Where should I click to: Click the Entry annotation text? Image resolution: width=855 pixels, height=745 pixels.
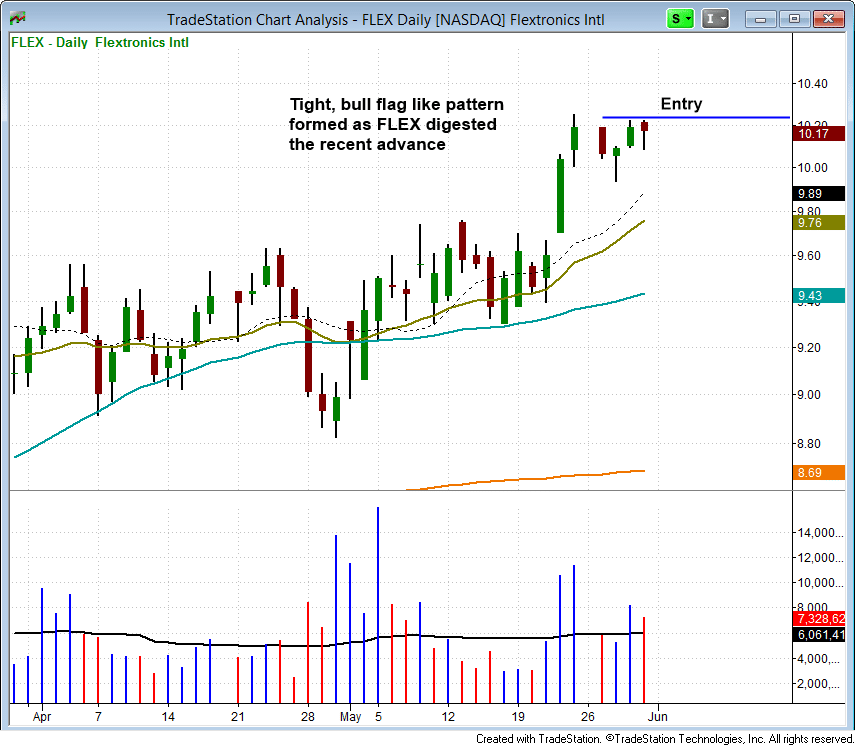click(680, 104)
